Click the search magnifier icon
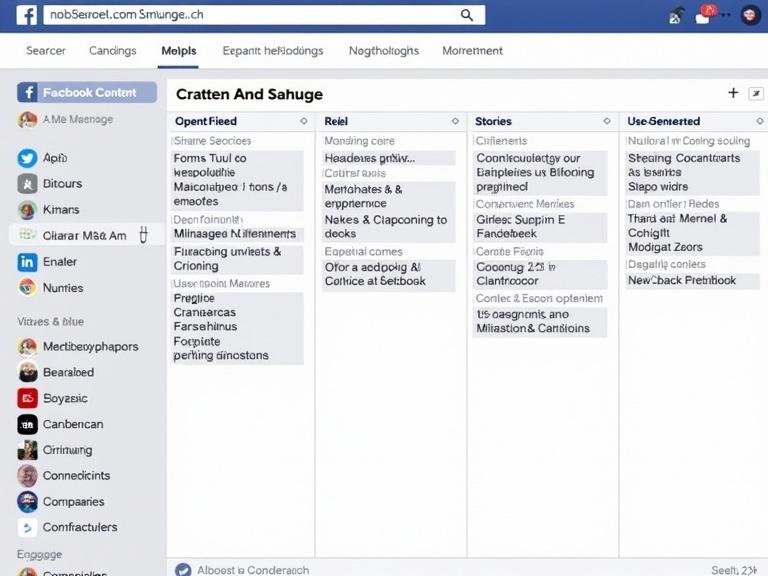768x576 pixels. point(467,15)
